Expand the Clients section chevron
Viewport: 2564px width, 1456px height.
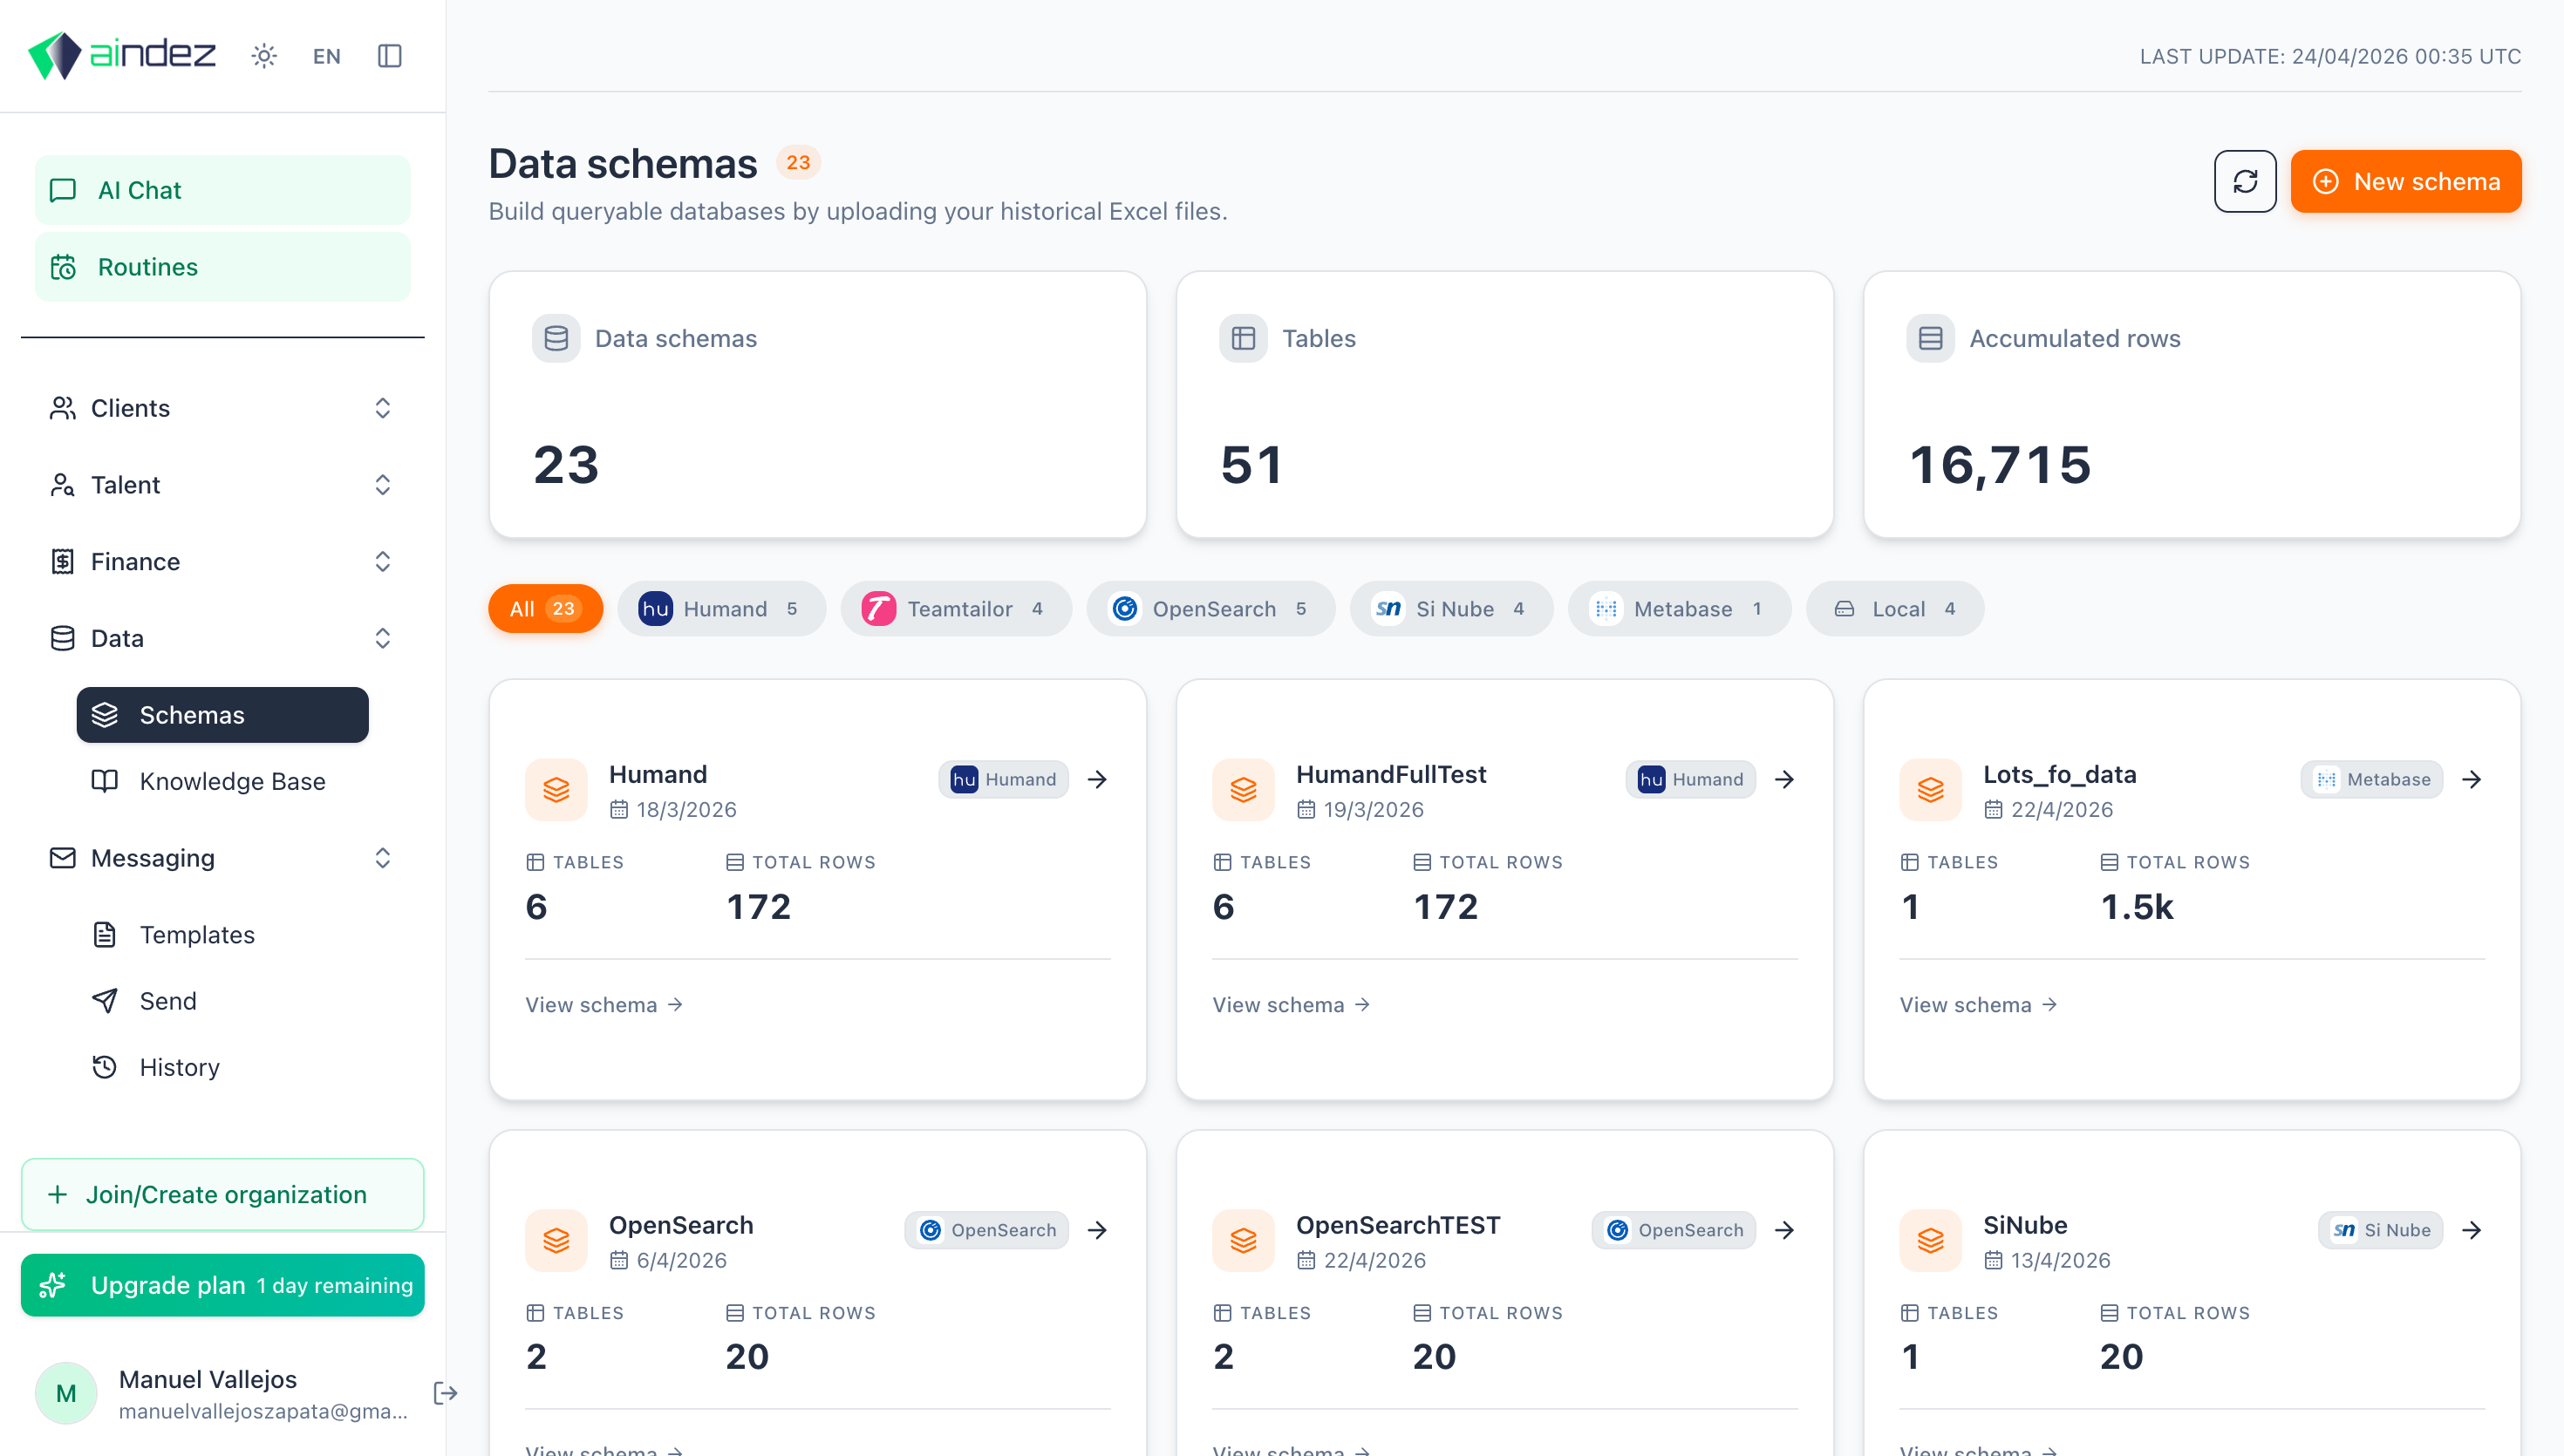382,408
